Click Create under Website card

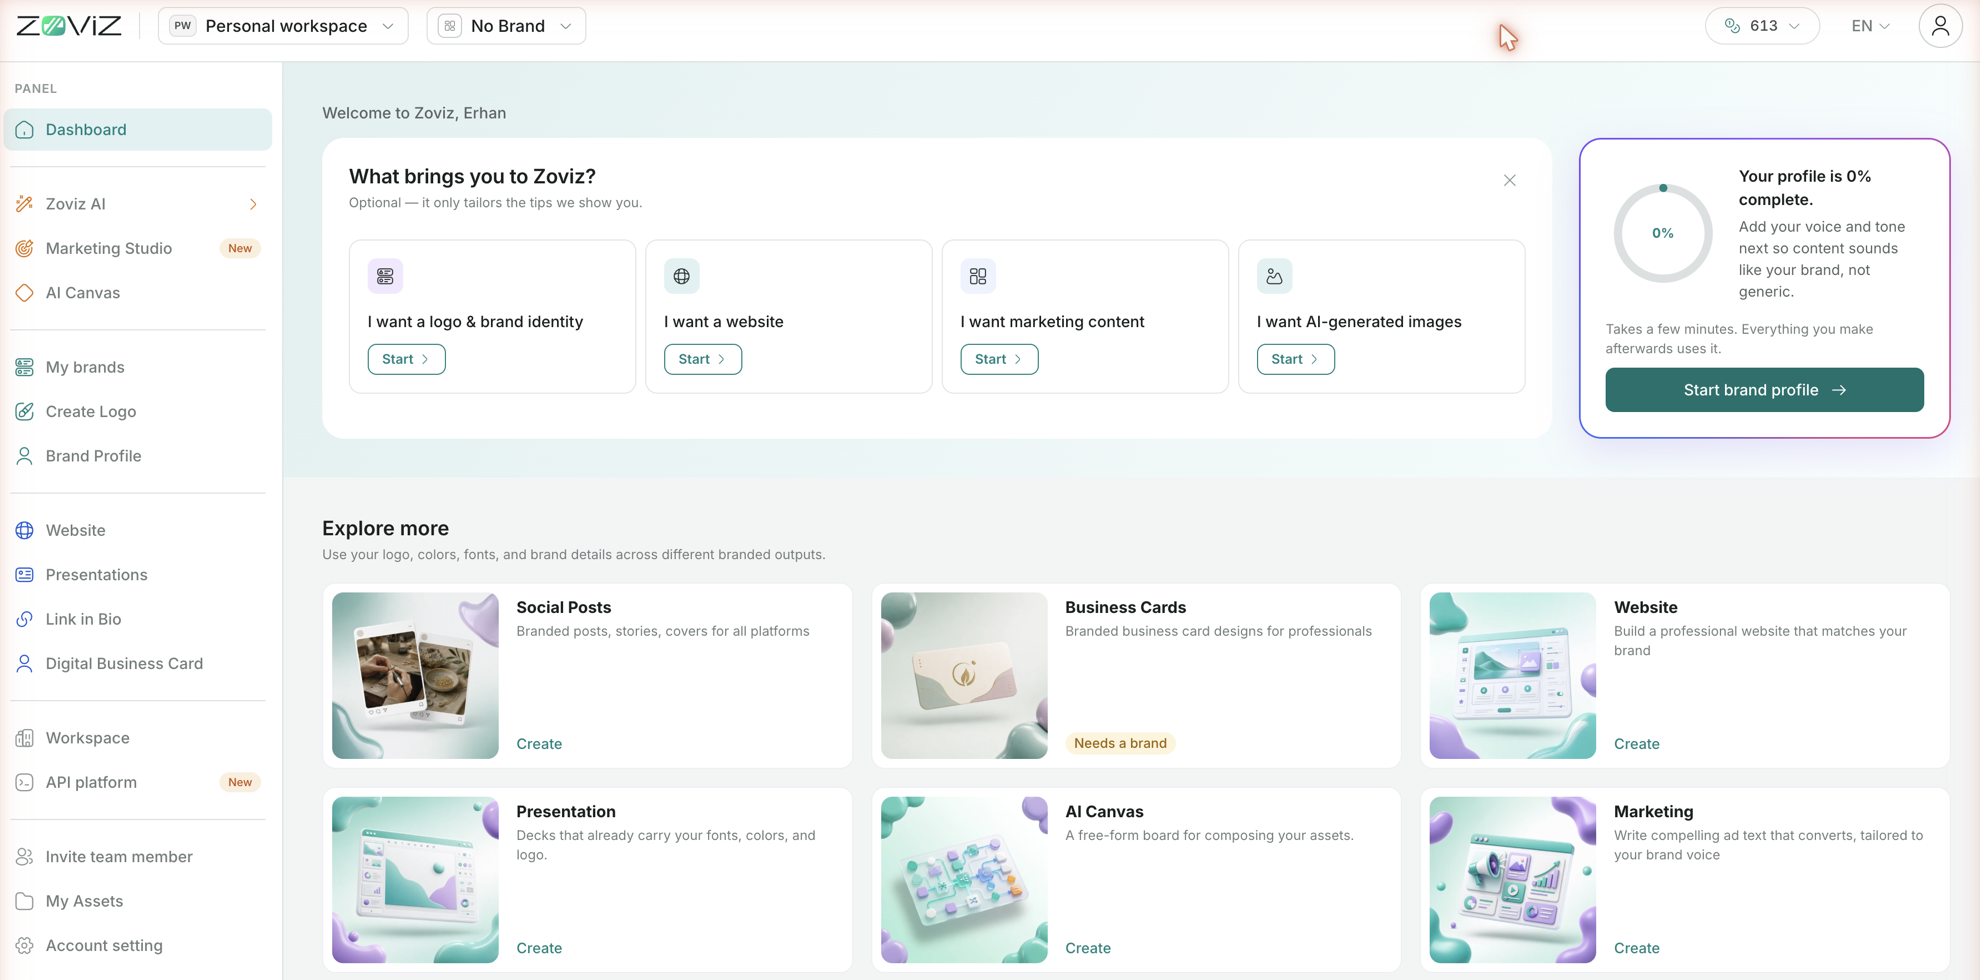1636,744
